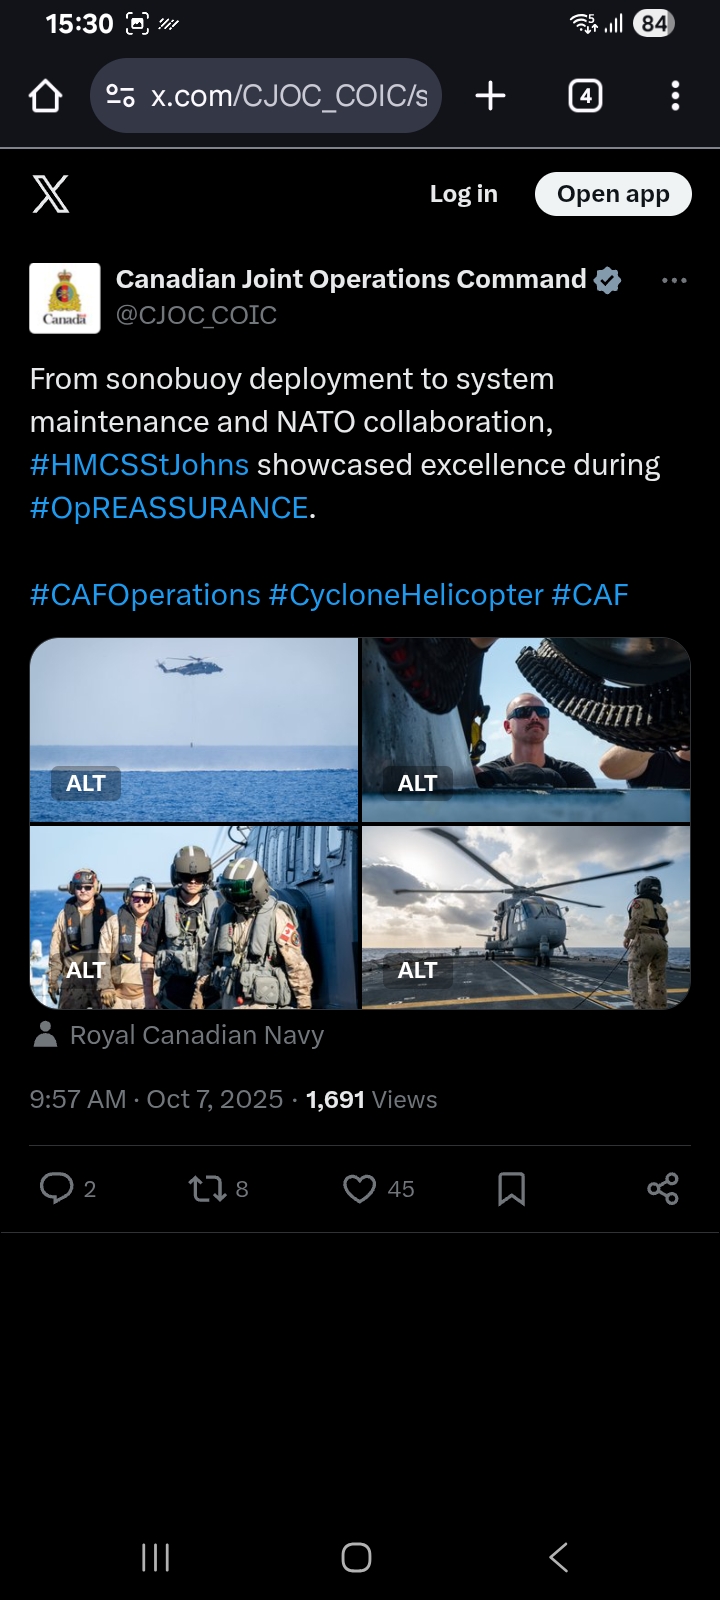The width and height of the screenshot is (720, 1600).
Task: Show ALT text on crew group photo
Action: coord(85,970)
